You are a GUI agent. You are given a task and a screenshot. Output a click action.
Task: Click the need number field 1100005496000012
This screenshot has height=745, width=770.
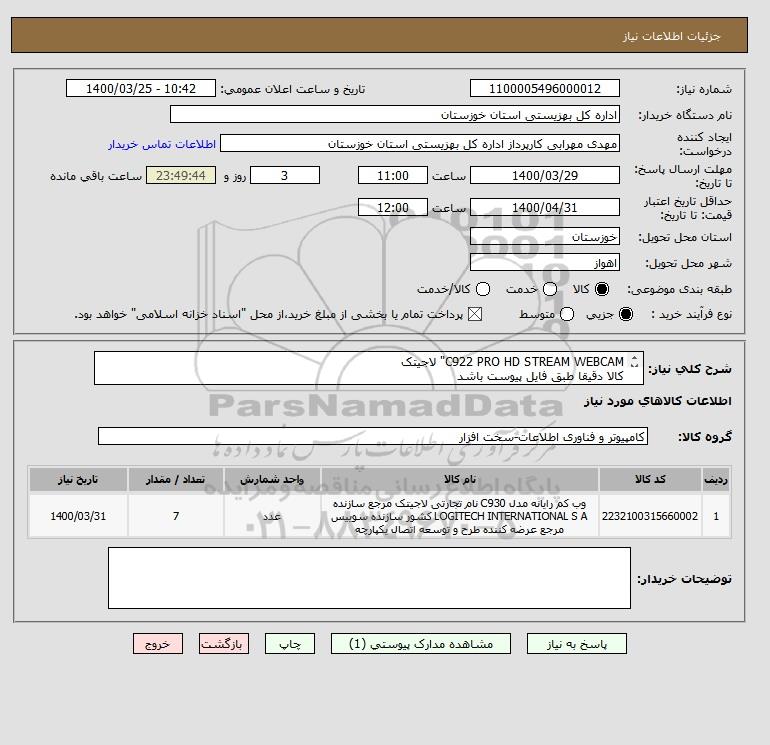(545, 88)
